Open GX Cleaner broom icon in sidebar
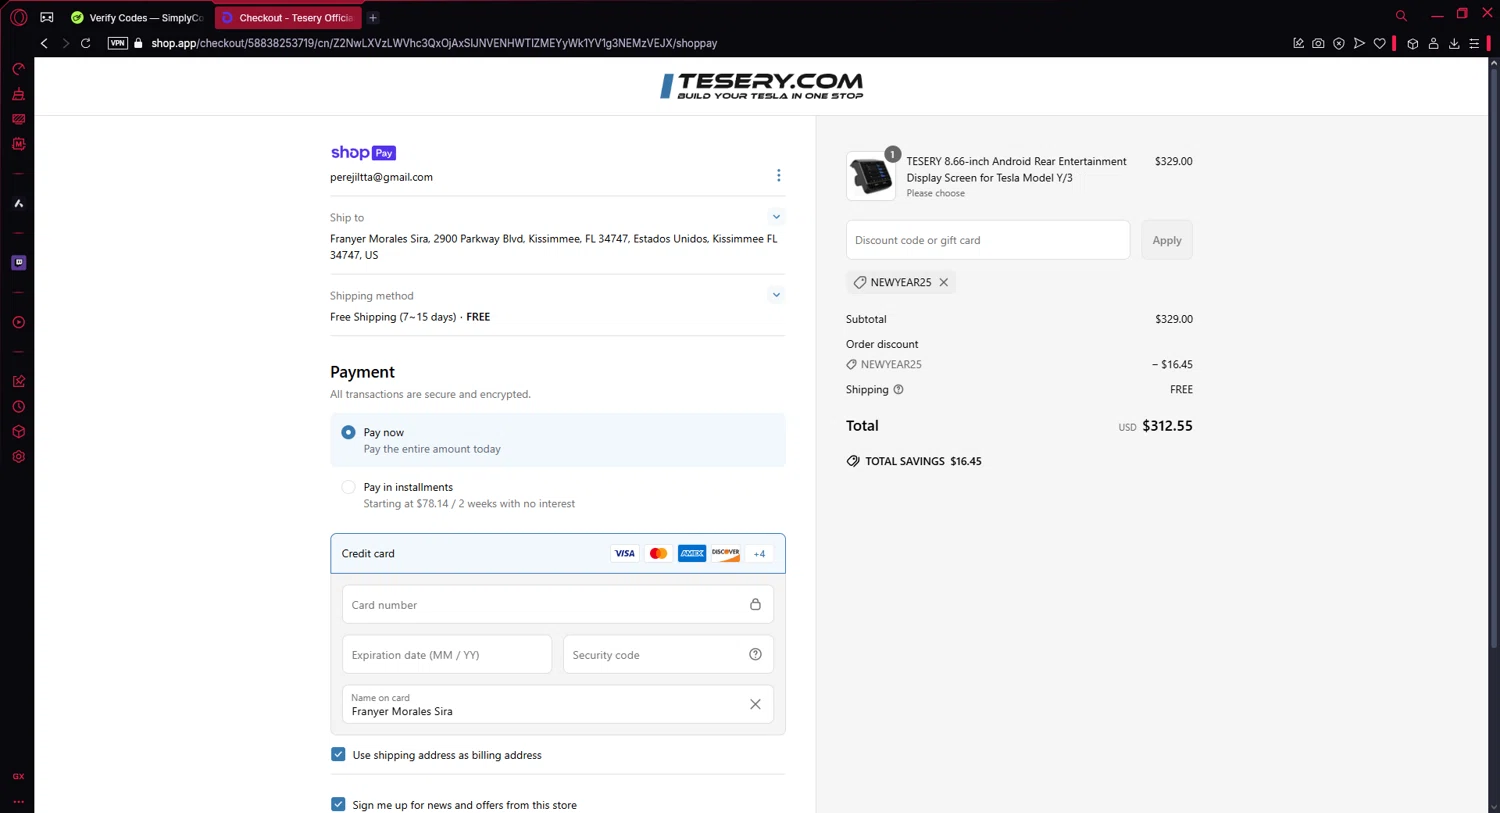 18,94
